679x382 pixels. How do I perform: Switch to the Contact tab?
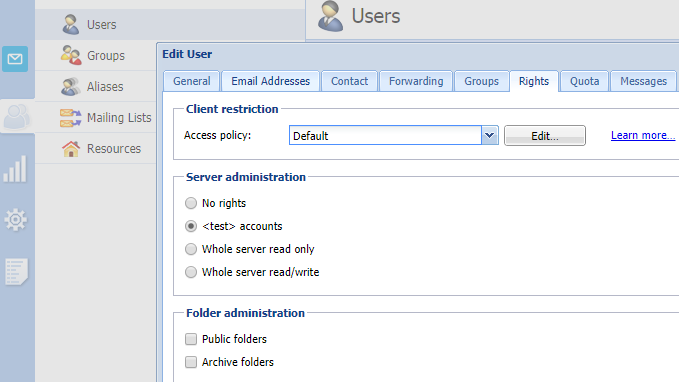349,81
